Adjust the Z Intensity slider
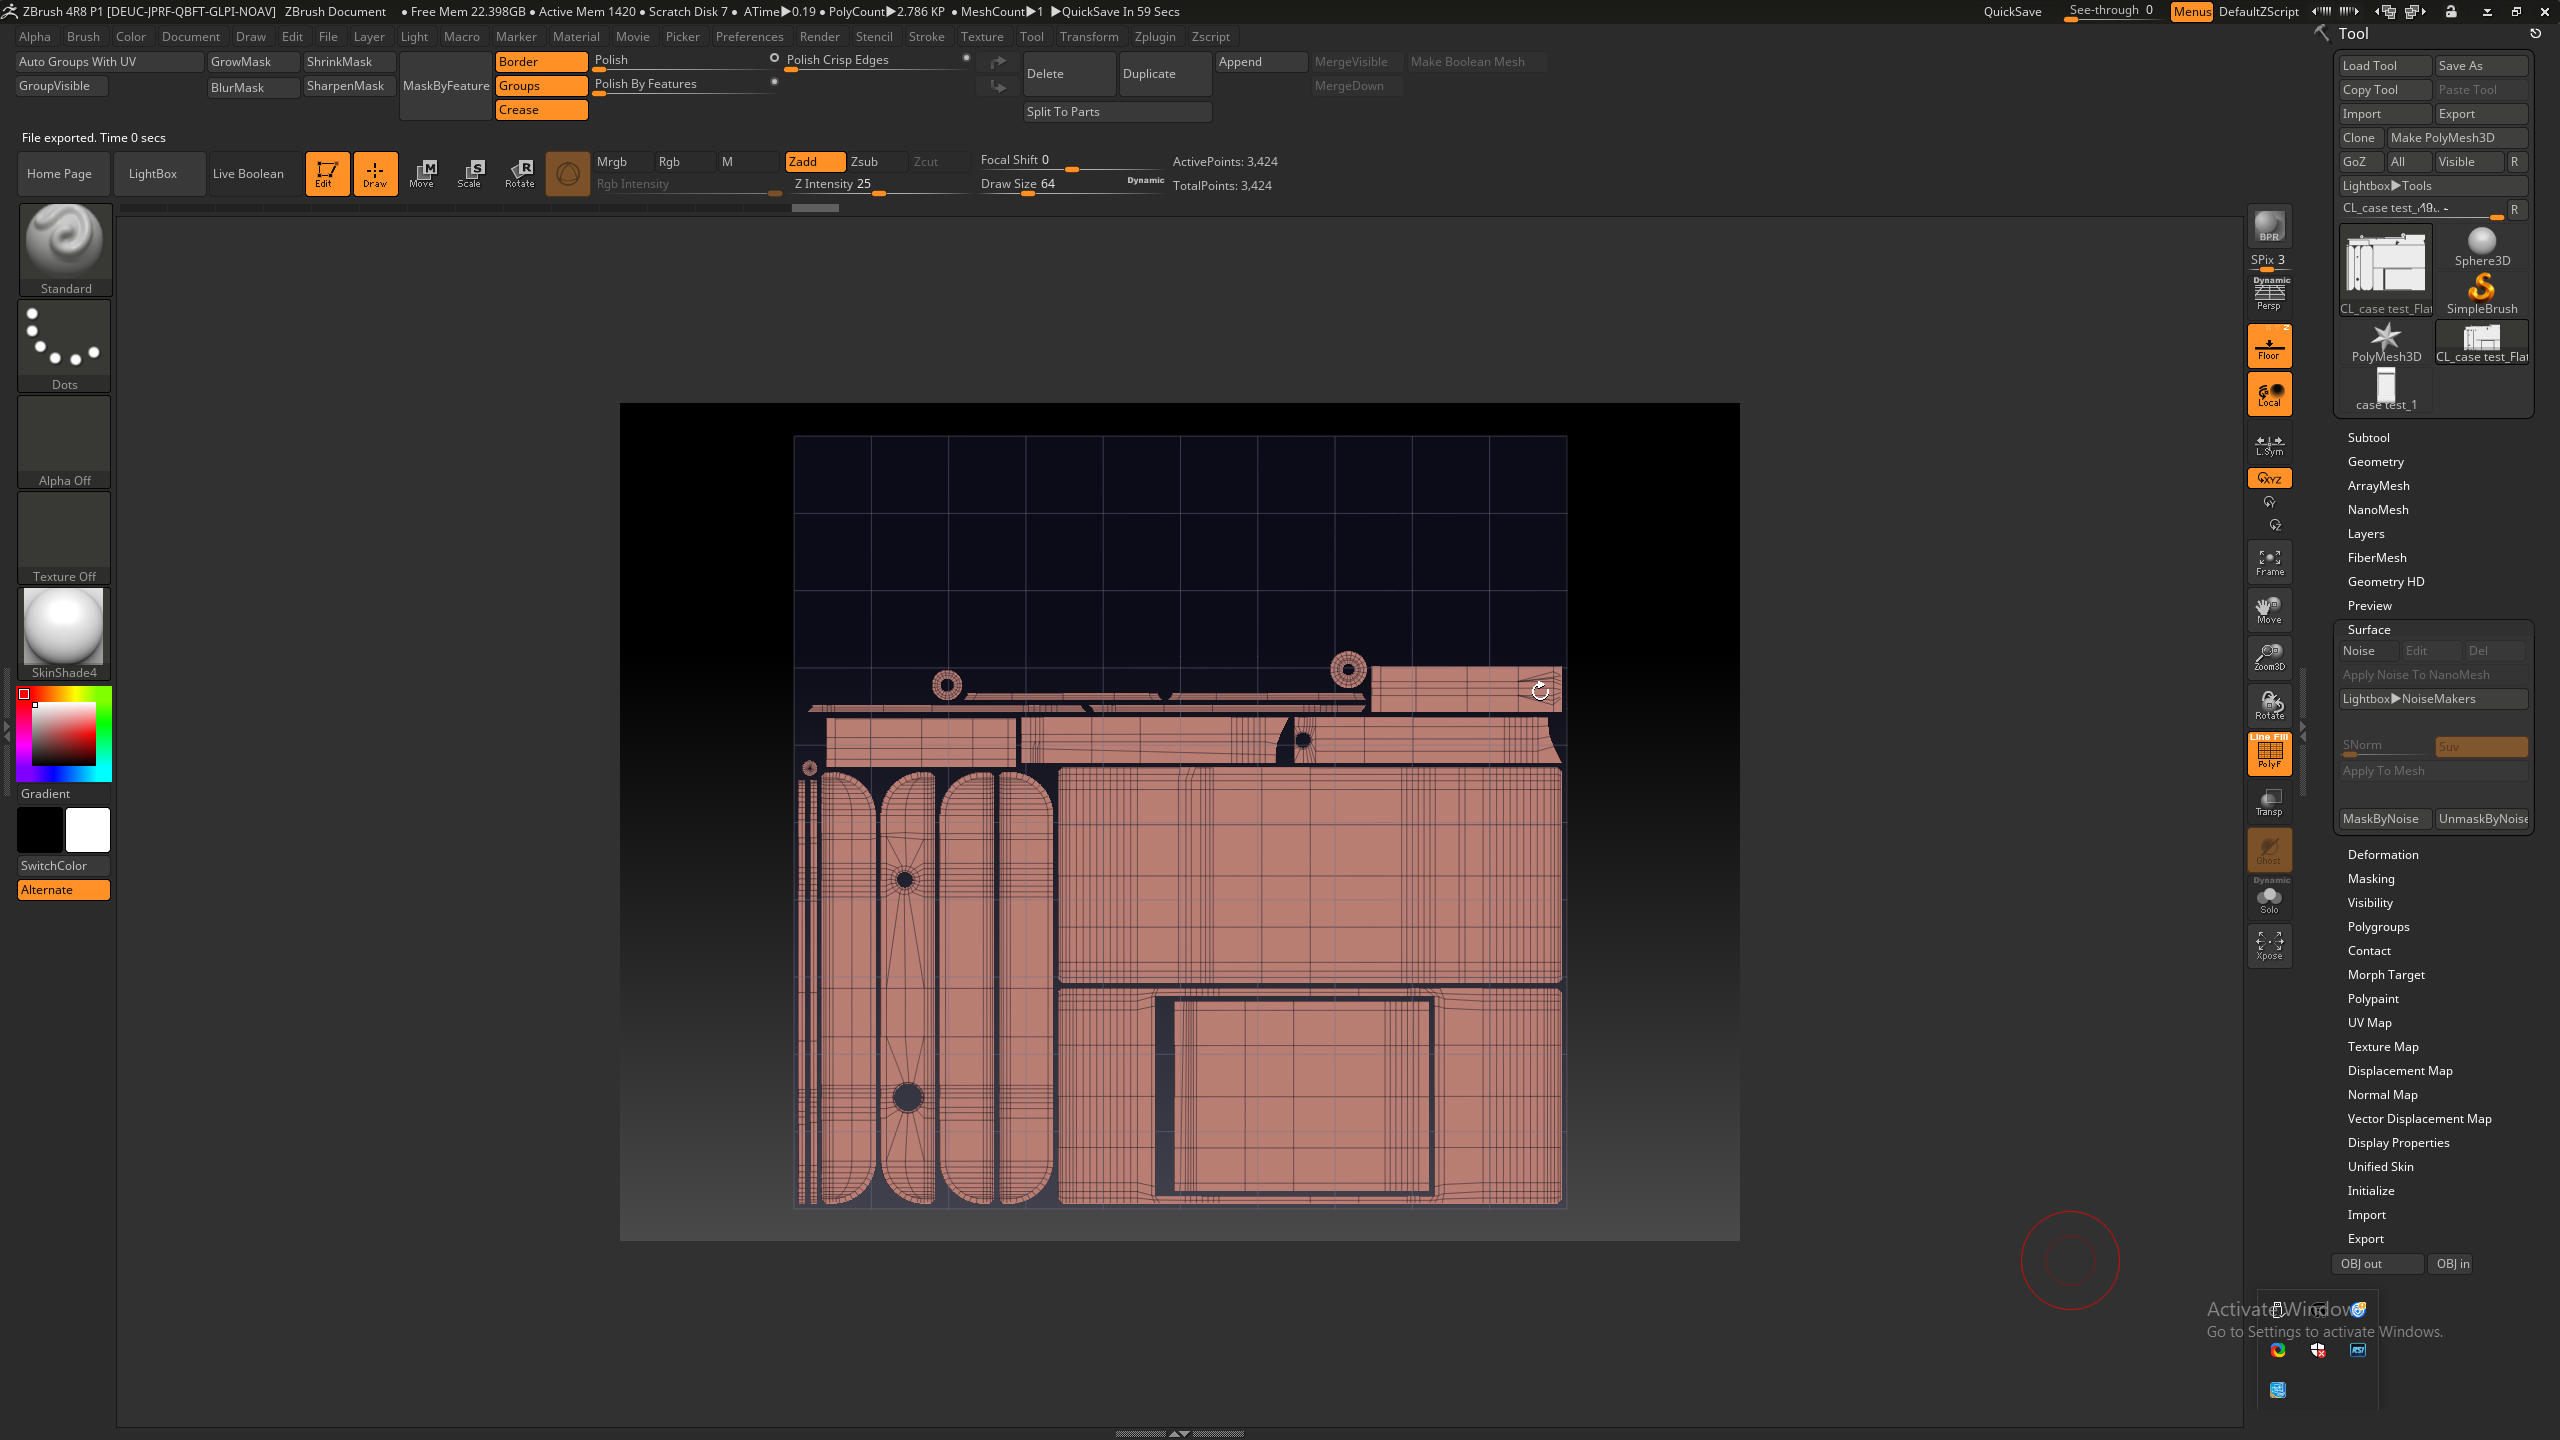The image size is (2560, 1440). [877, 185]
